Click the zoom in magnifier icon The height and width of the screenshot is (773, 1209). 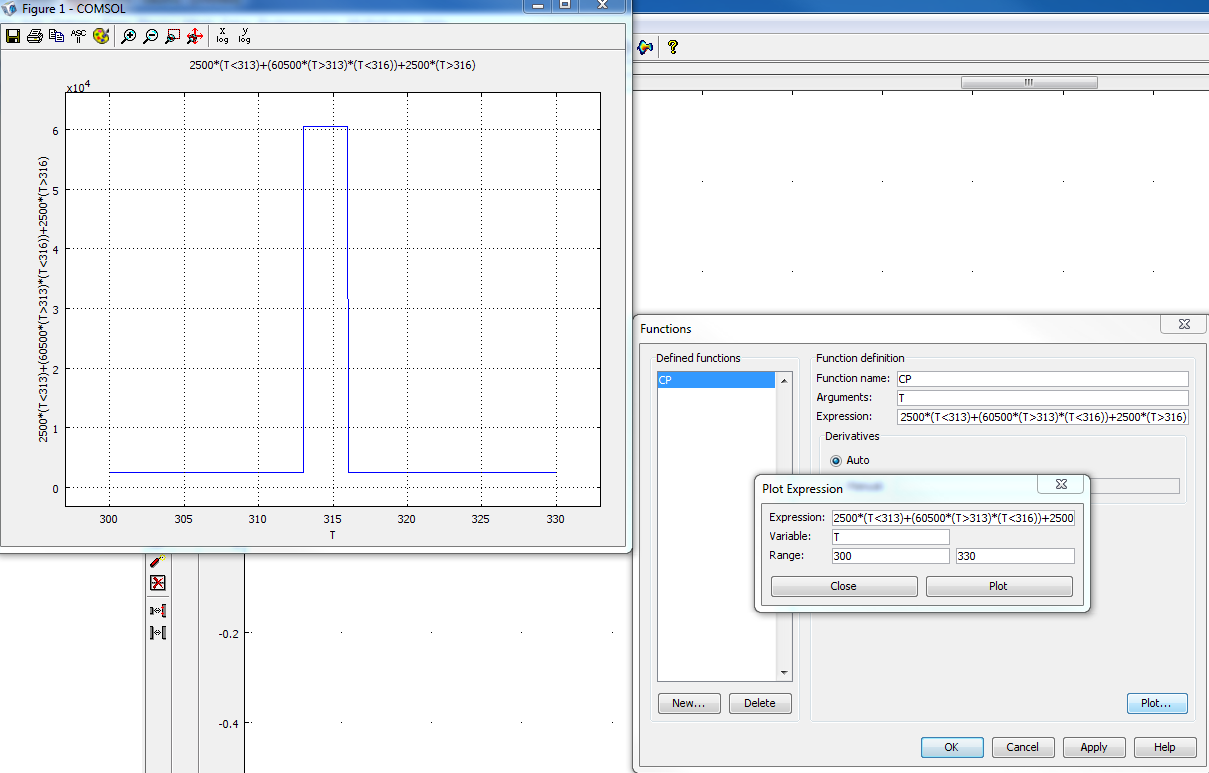coord(129,36)
